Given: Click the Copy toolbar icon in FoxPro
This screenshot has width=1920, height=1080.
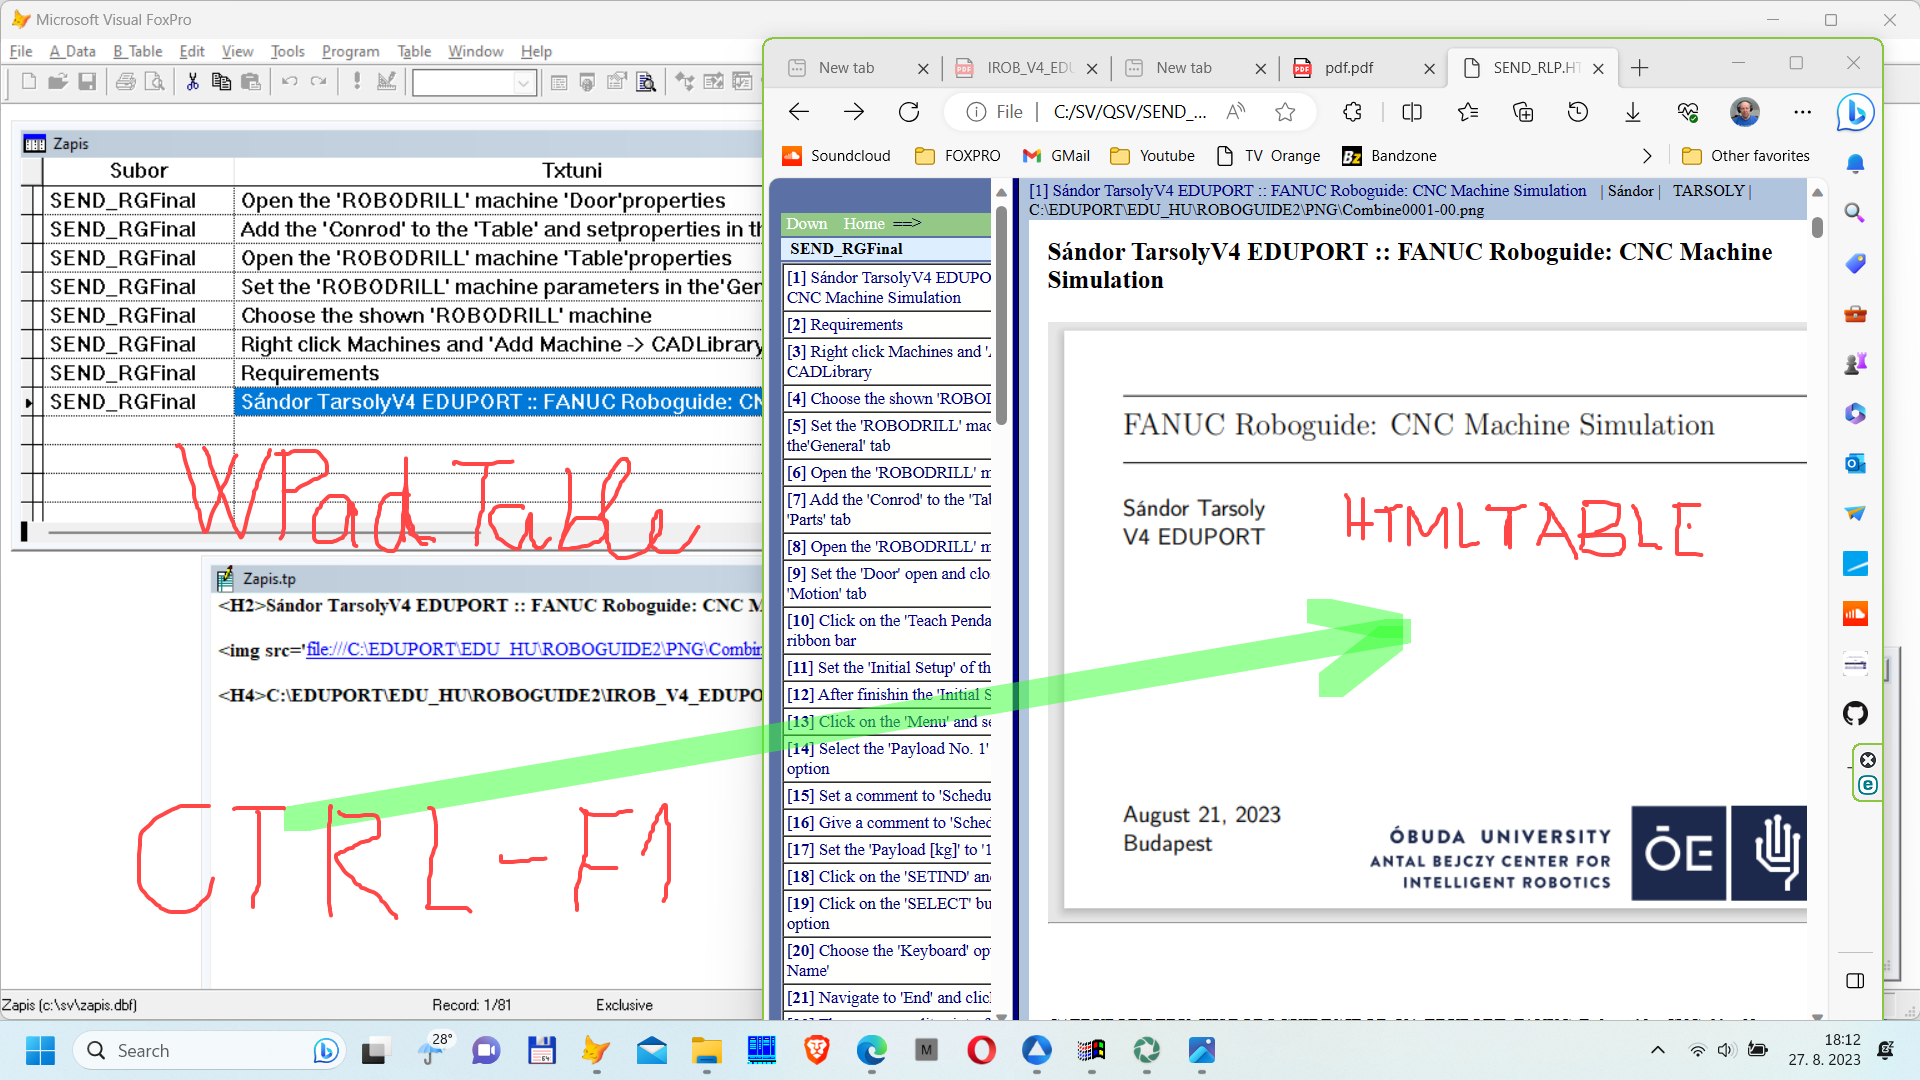Looking at the screenshot, I should click(221, 82).
